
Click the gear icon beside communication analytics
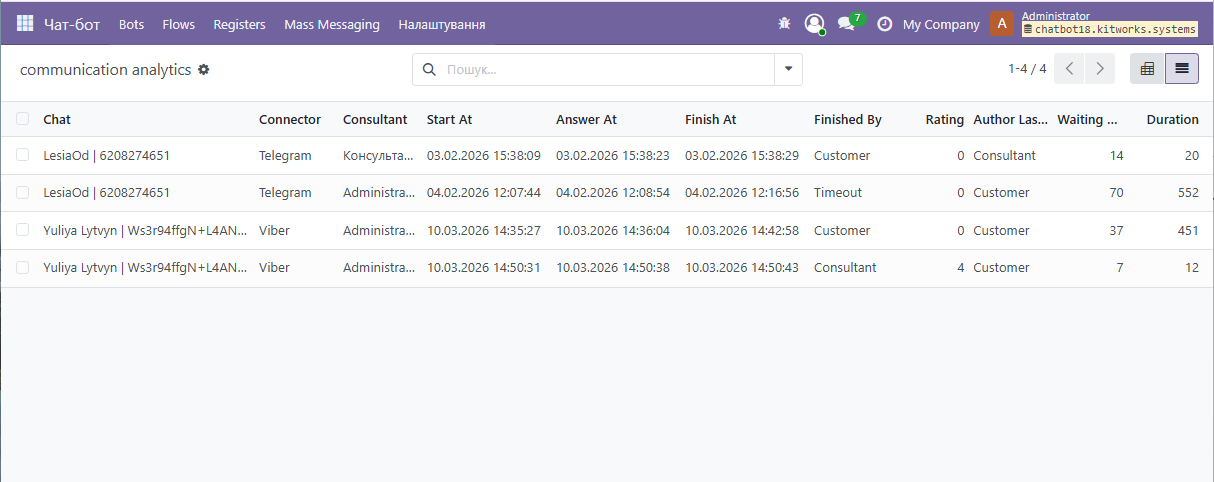pyautogui.click(x=204, y=70)
